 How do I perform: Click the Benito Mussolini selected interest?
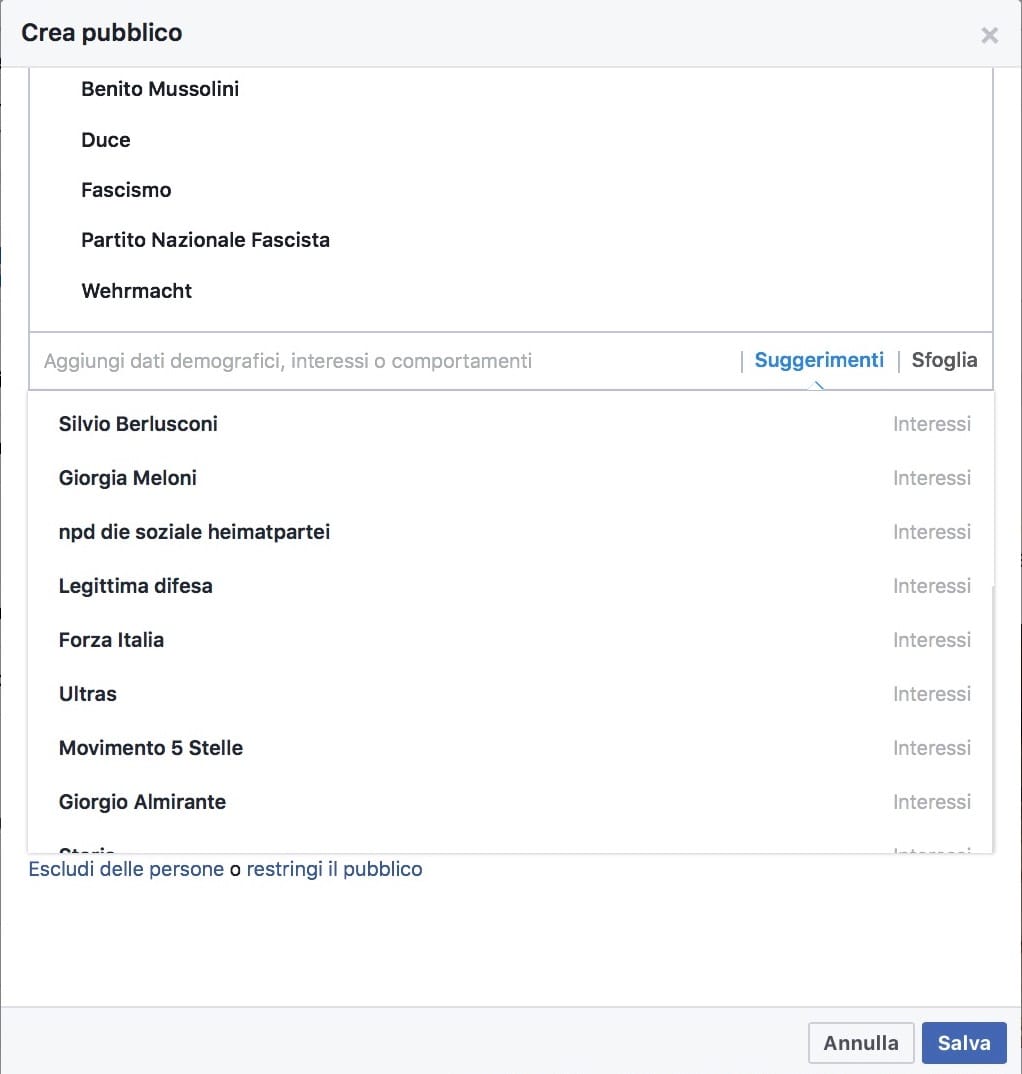(160, 89)
